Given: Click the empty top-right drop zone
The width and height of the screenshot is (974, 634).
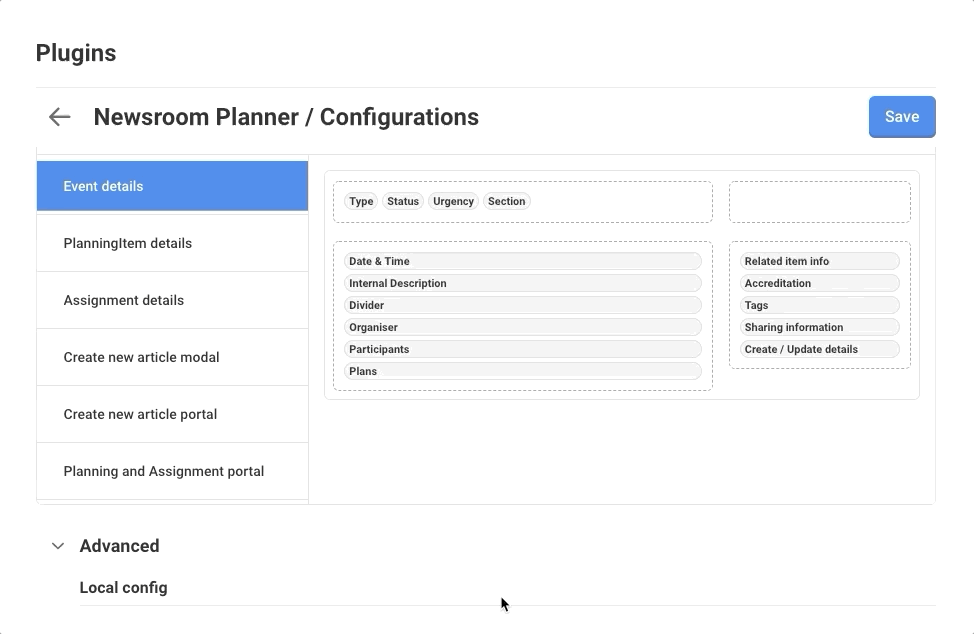Looking at the screenshot, I should pos(819,202).
